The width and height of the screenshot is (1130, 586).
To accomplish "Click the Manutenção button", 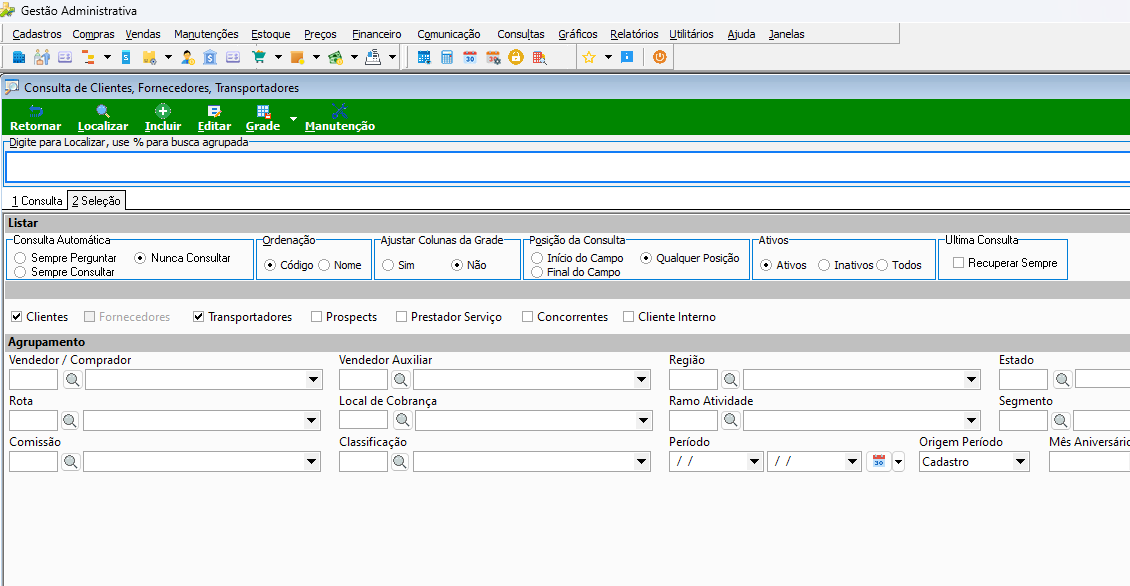I will [x=339, y=118].
